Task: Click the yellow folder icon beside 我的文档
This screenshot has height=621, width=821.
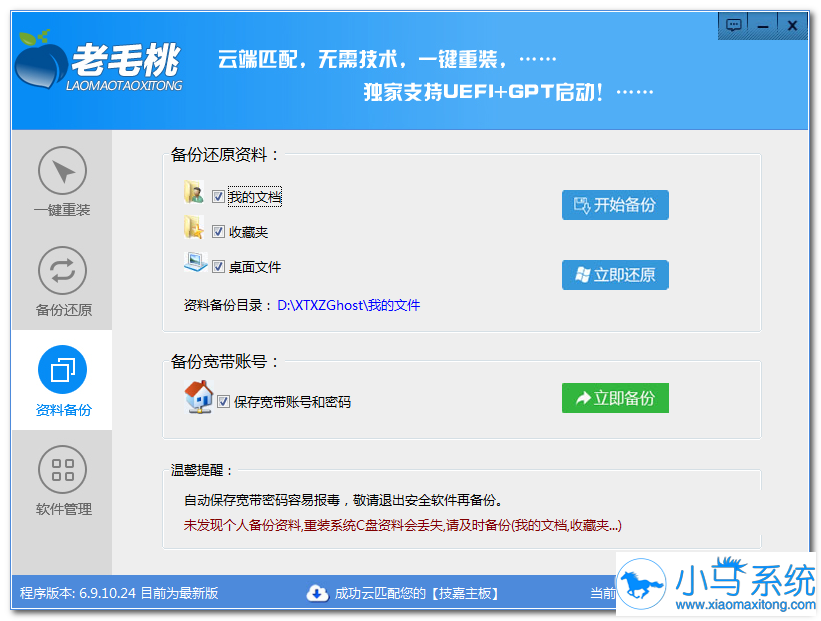Action: pos(194,195)
